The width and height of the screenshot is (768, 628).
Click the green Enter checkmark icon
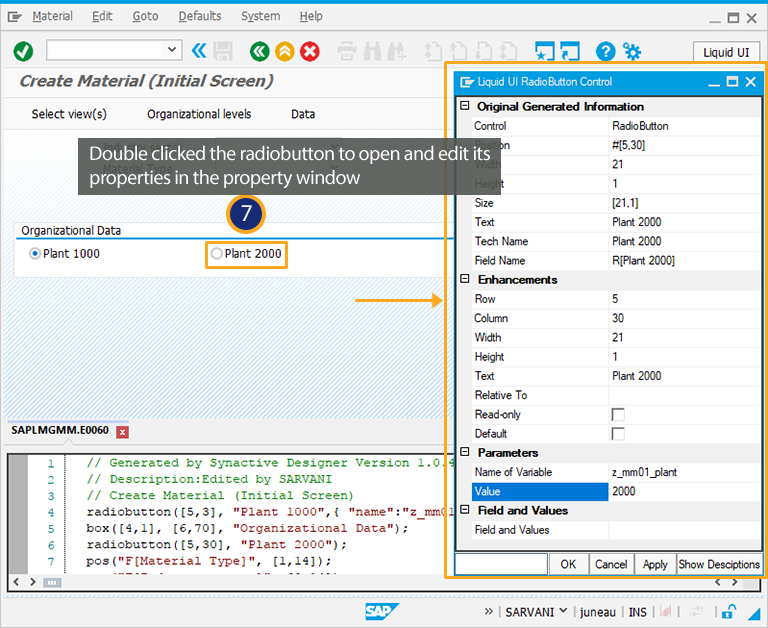(x=23, y=51)
